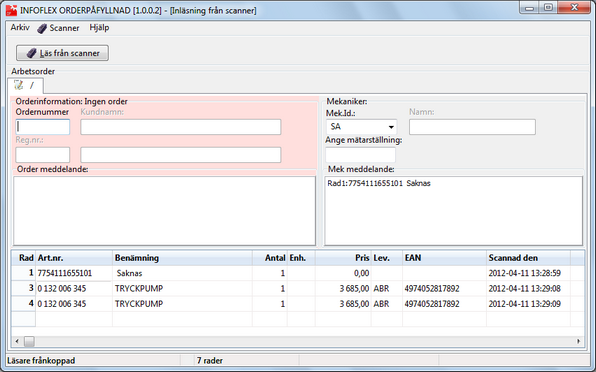Click the Lev. column header
596x372 pixels.
[x=387, y=258]
